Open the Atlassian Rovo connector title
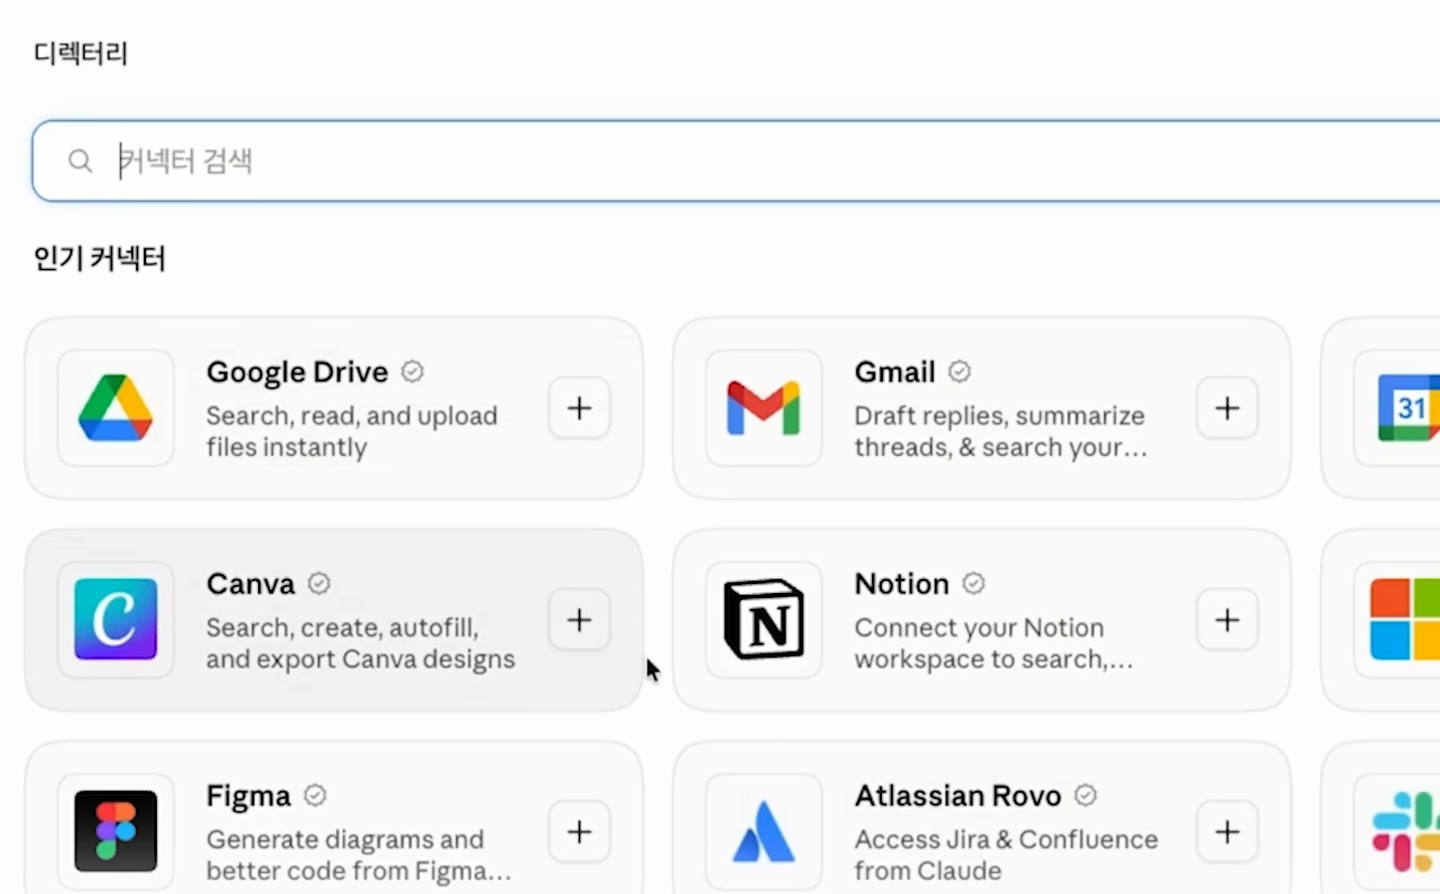1440x894 pixels. (x=958, y=796)
